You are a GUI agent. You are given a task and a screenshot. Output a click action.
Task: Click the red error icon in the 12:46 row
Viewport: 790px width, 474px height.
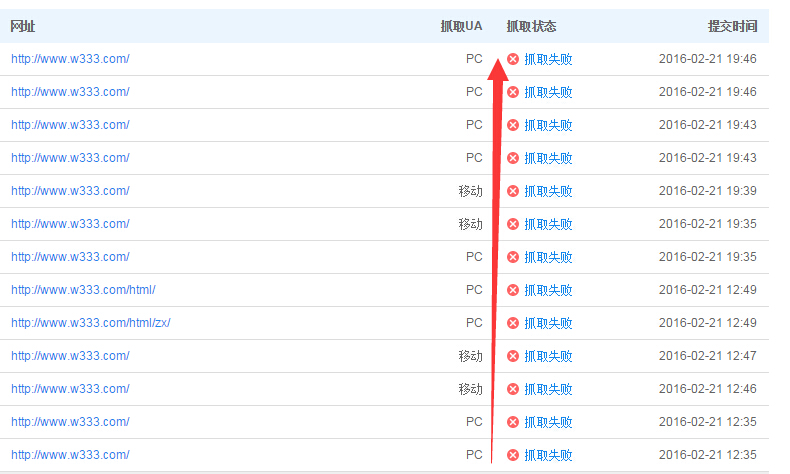(x=513, y=389)
